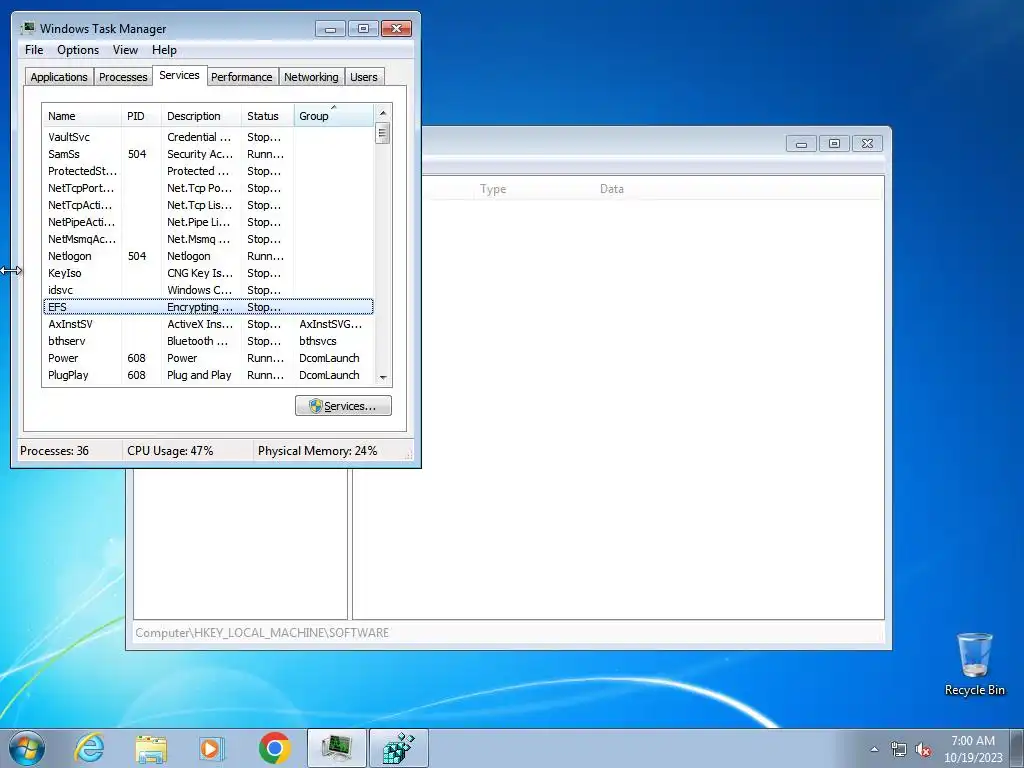Minimize the Registry Editor window
Viewport: 1024px width, 768px height.
[x=801, y=144]
